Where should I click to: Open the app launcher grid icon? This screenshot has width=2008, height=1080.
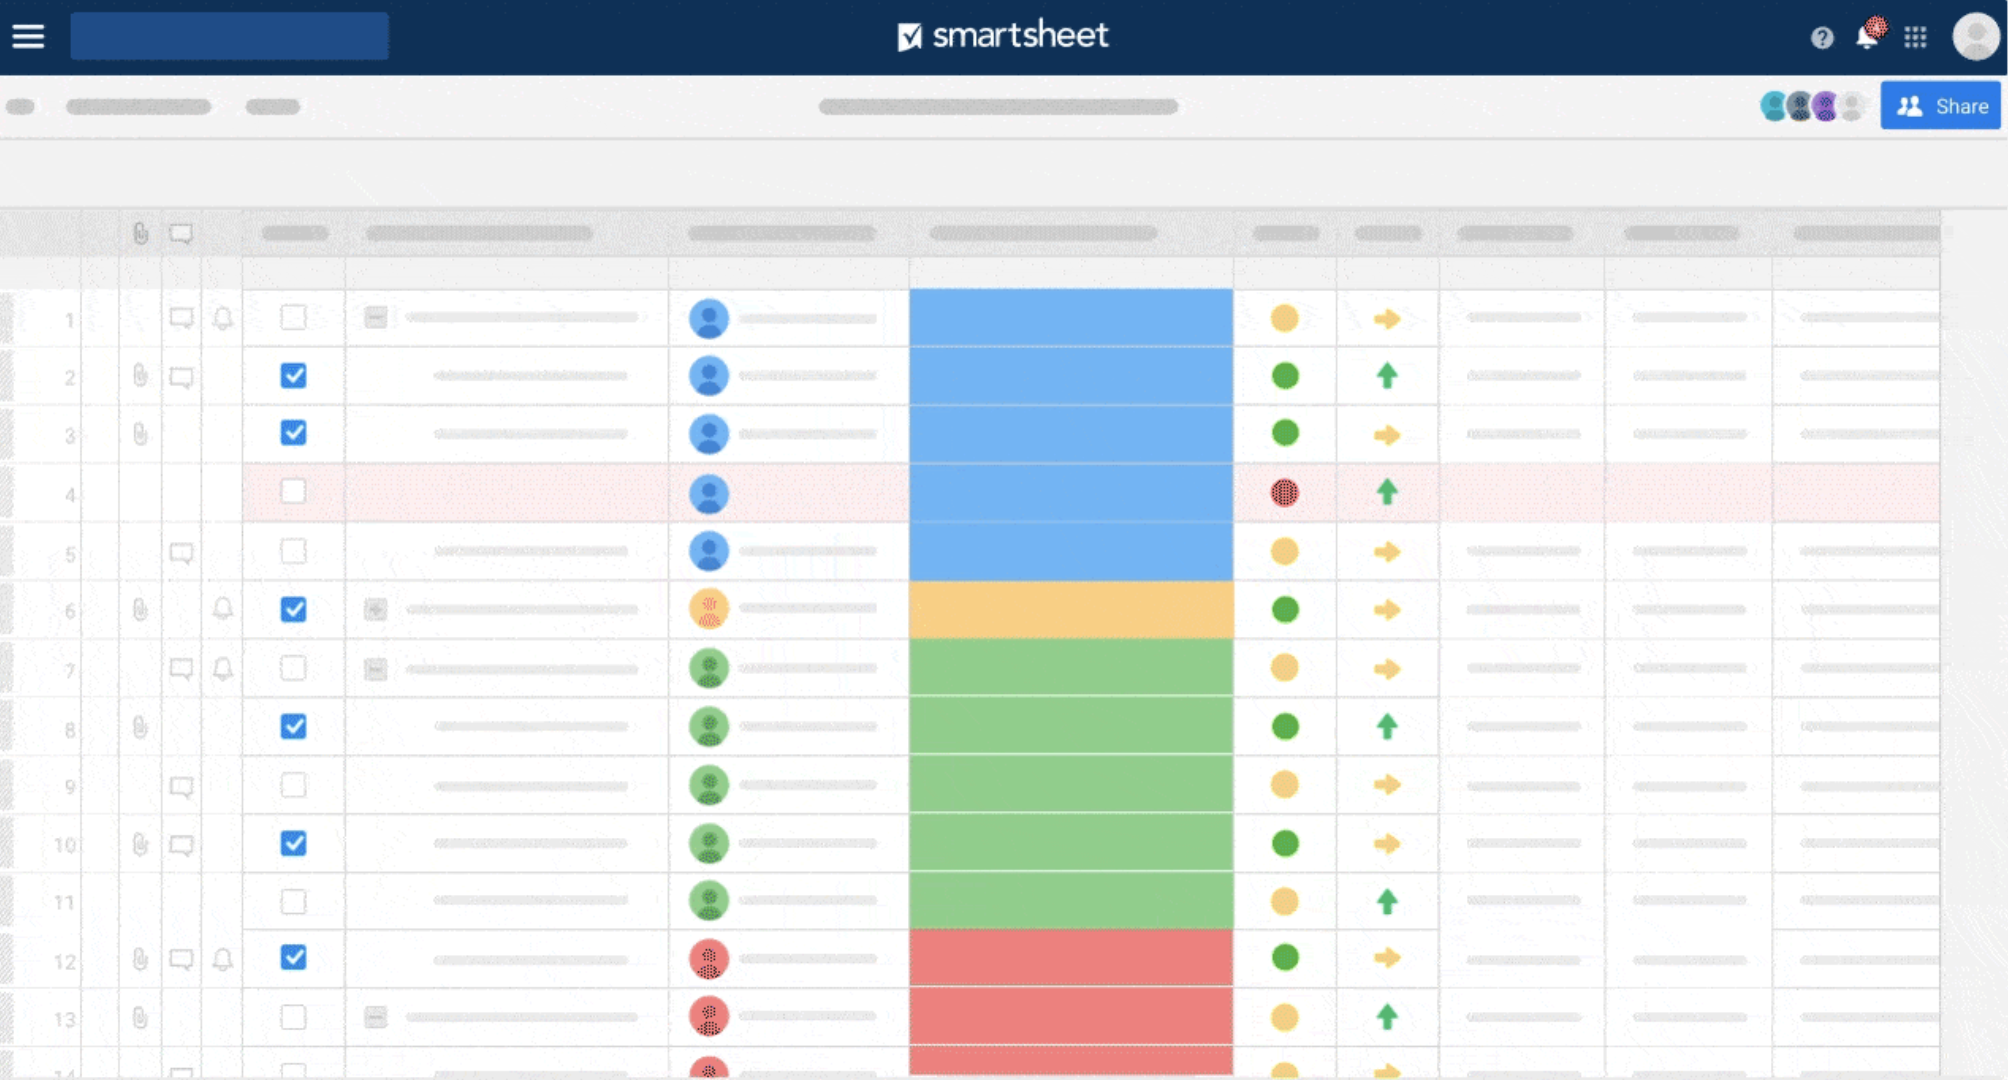tap(1915, 38)
